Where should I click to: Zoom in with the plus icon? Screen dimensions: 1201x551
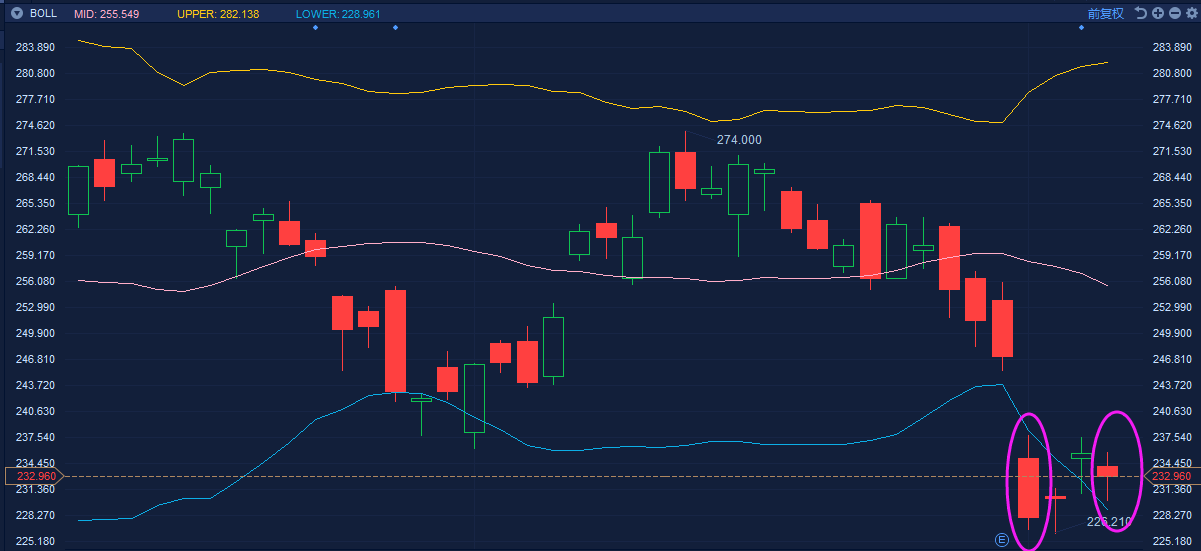point(1157,13)
